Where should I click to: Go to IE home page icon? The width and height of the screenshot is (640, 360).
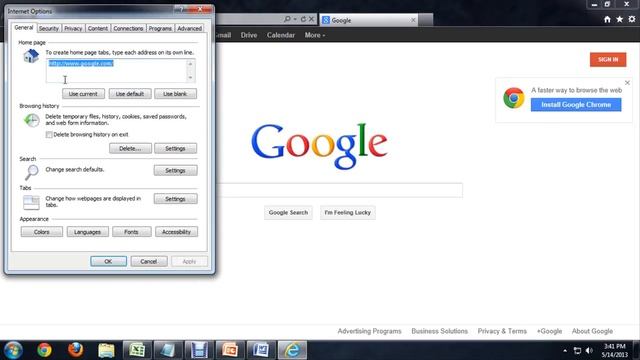click(x=607, y=19)
